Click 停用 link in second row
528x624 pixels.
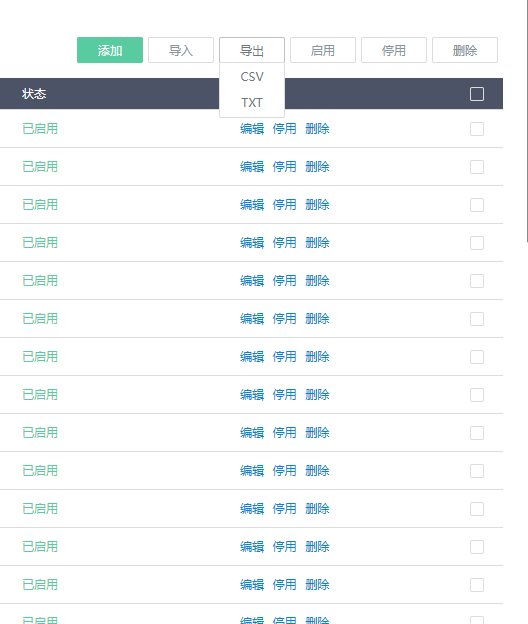pyautogui.click(x=284, y=166)
